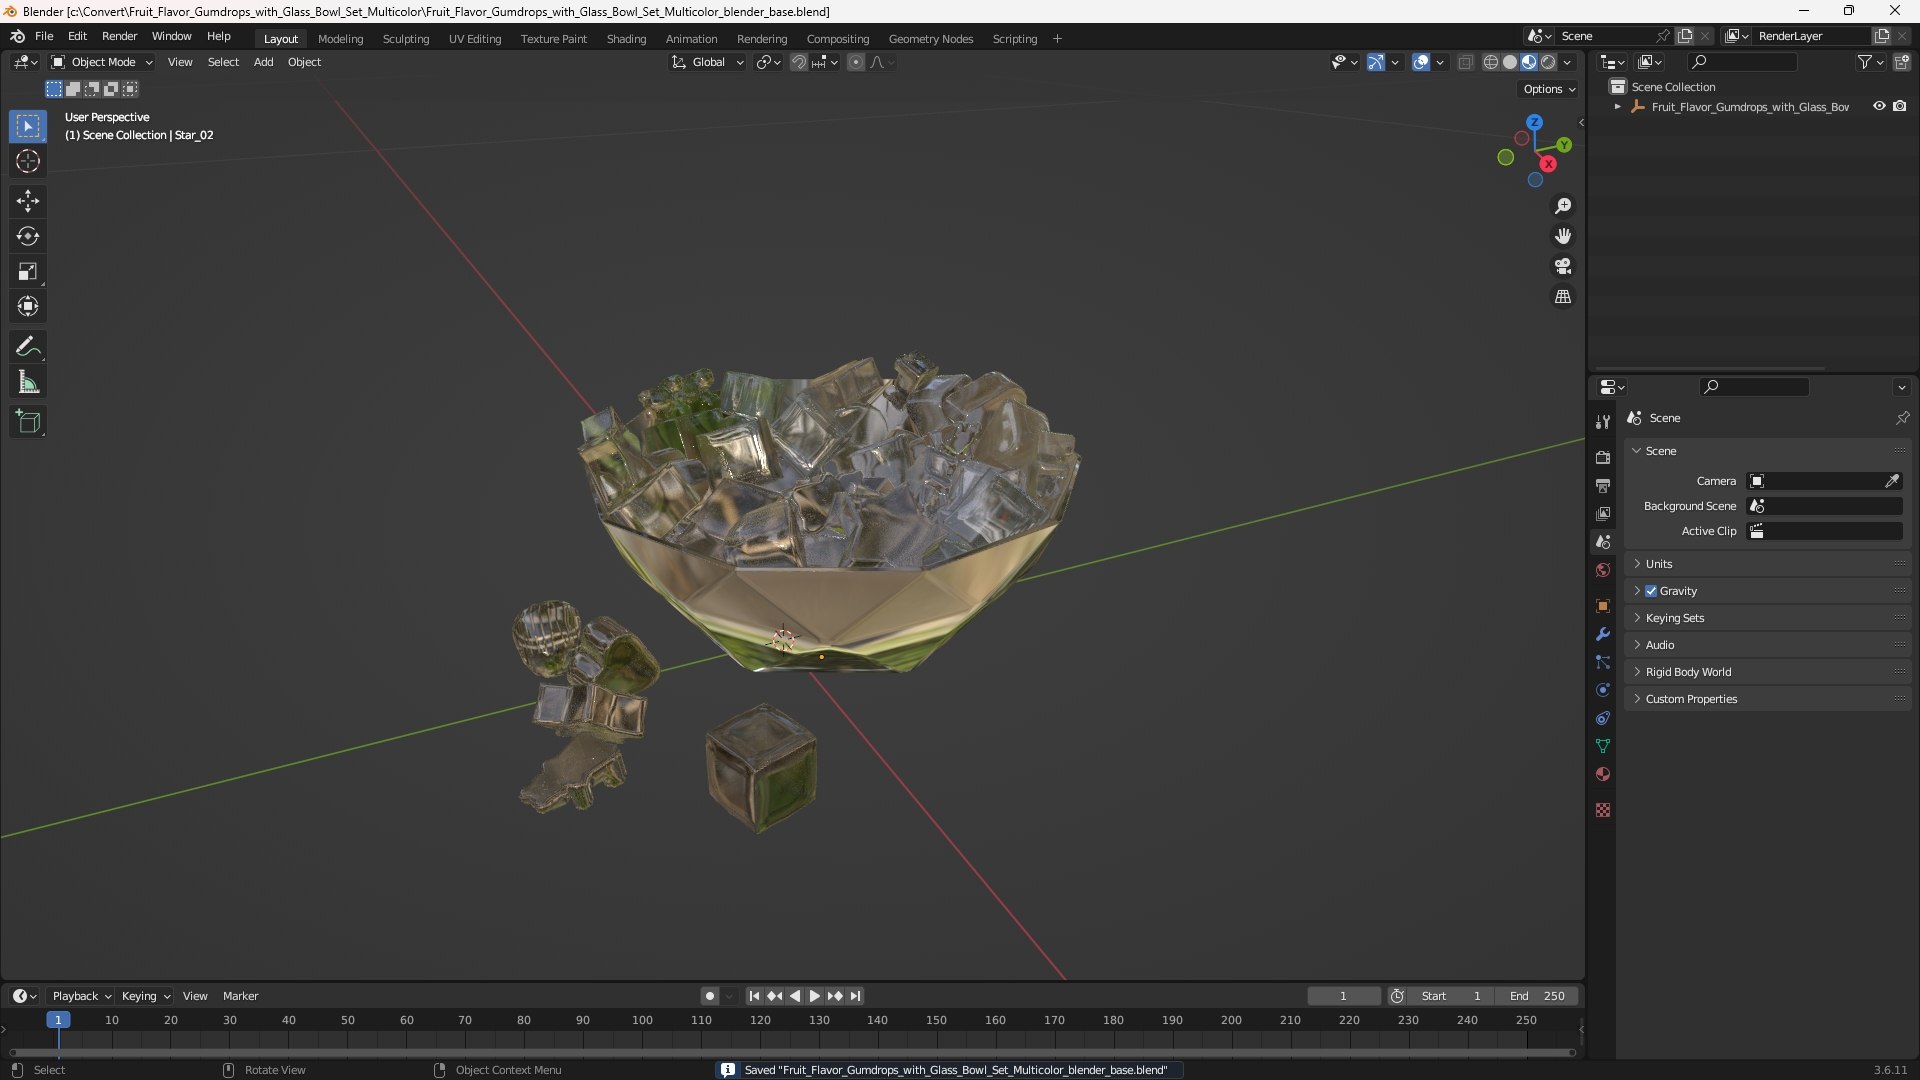Activate the Rotate tool
The width and height of the screenshot is (1920, 1080).
(28, 236)
